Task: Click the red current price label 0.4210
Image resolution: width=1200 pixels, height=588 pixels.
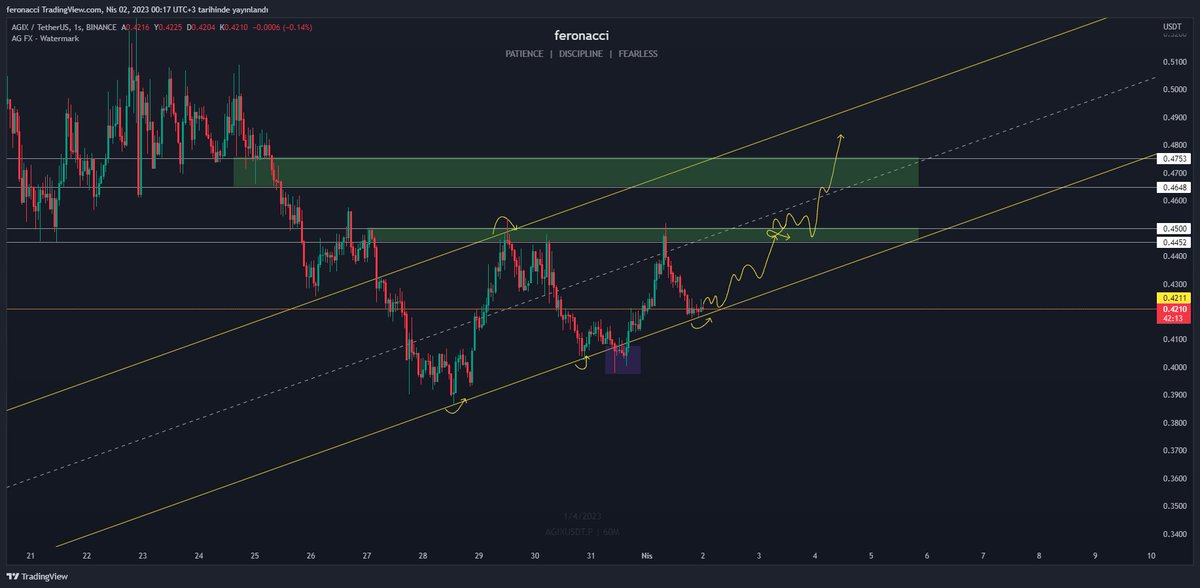Action: click(1172, 310)
